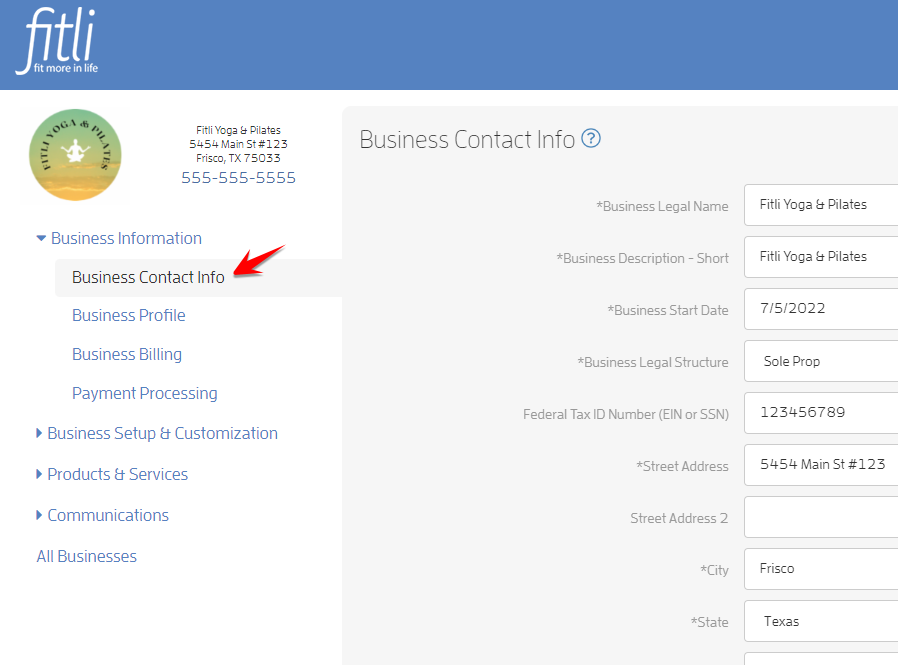Open Payment Processing settings

(144, 394)
